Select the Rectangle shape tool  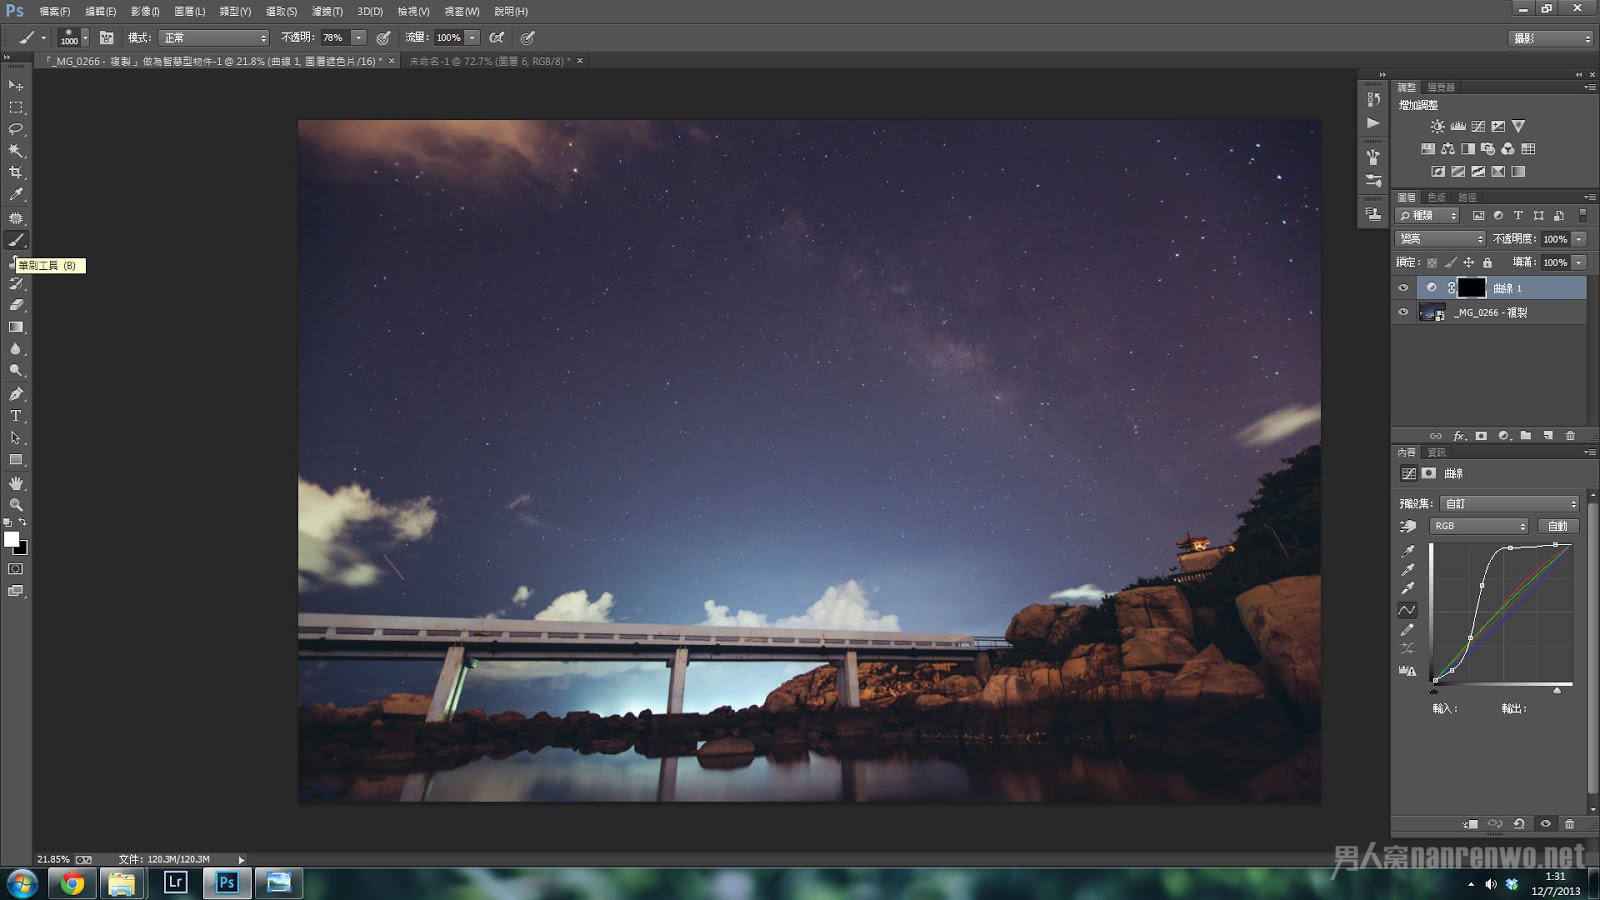click(16, 460)
